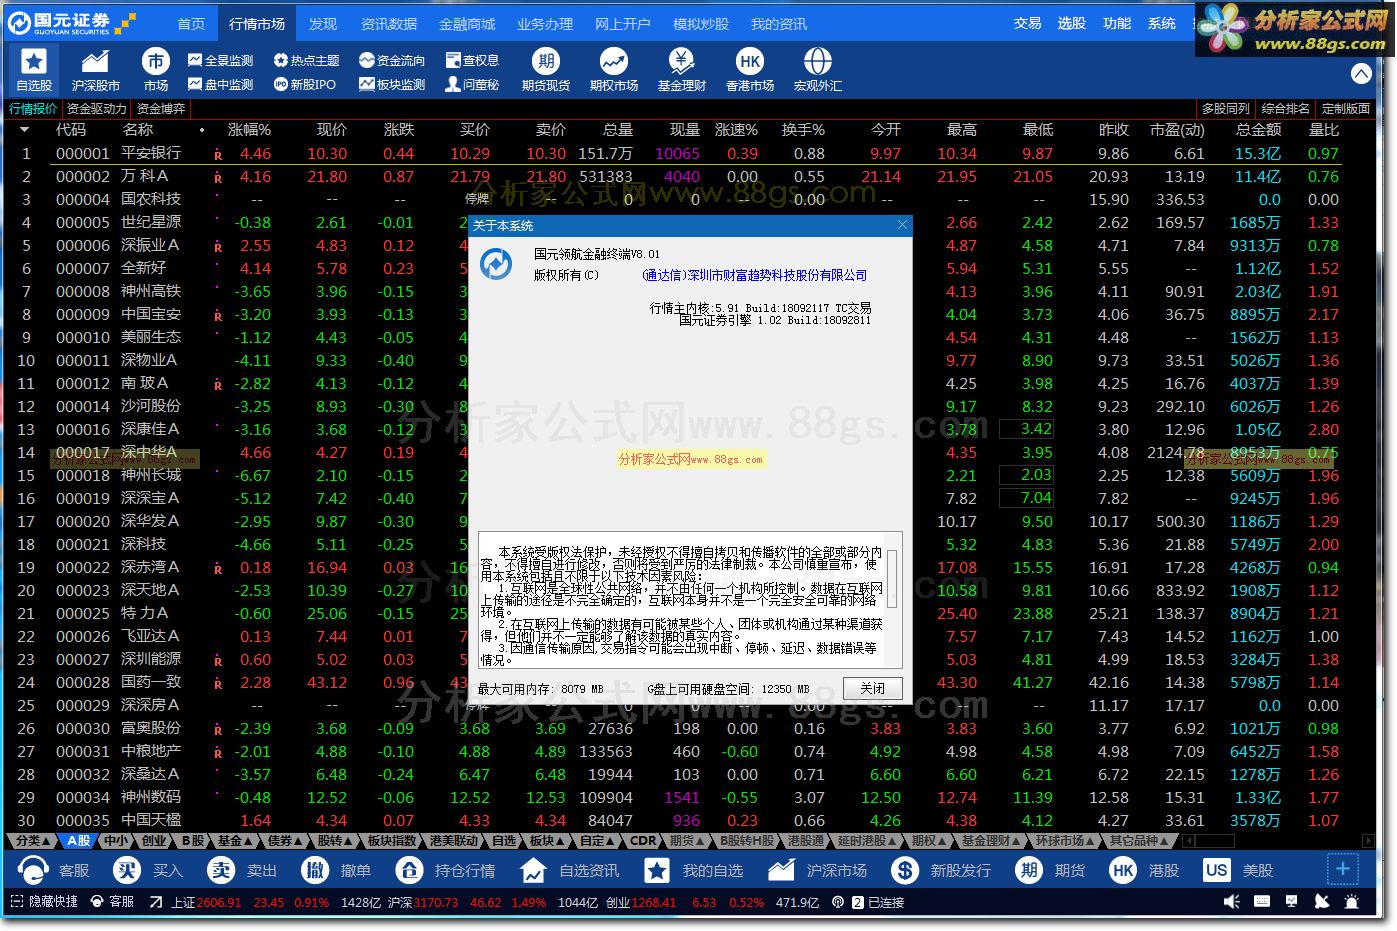1397x931 pixels.
Task: Select the CDR bottom tab
Action: click(x=643, y=841)
